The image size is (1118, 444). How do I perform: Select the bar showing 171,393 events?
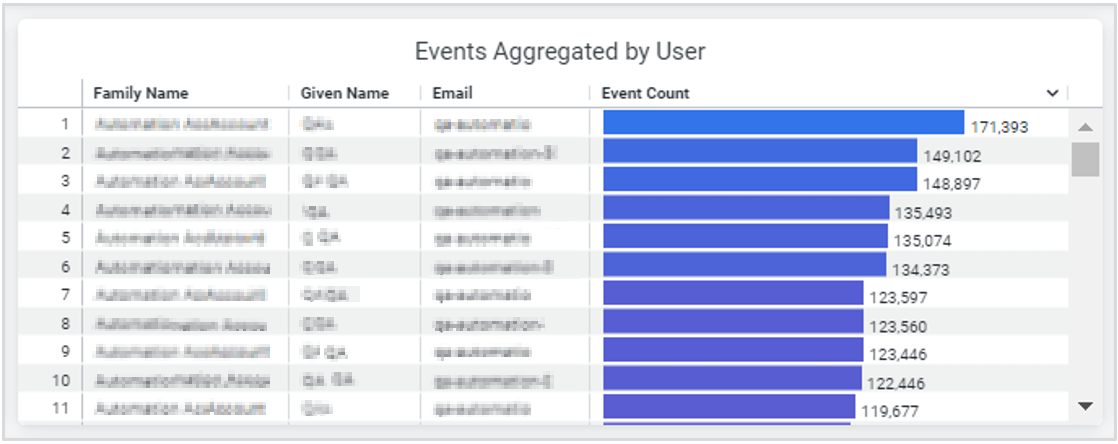783,122
